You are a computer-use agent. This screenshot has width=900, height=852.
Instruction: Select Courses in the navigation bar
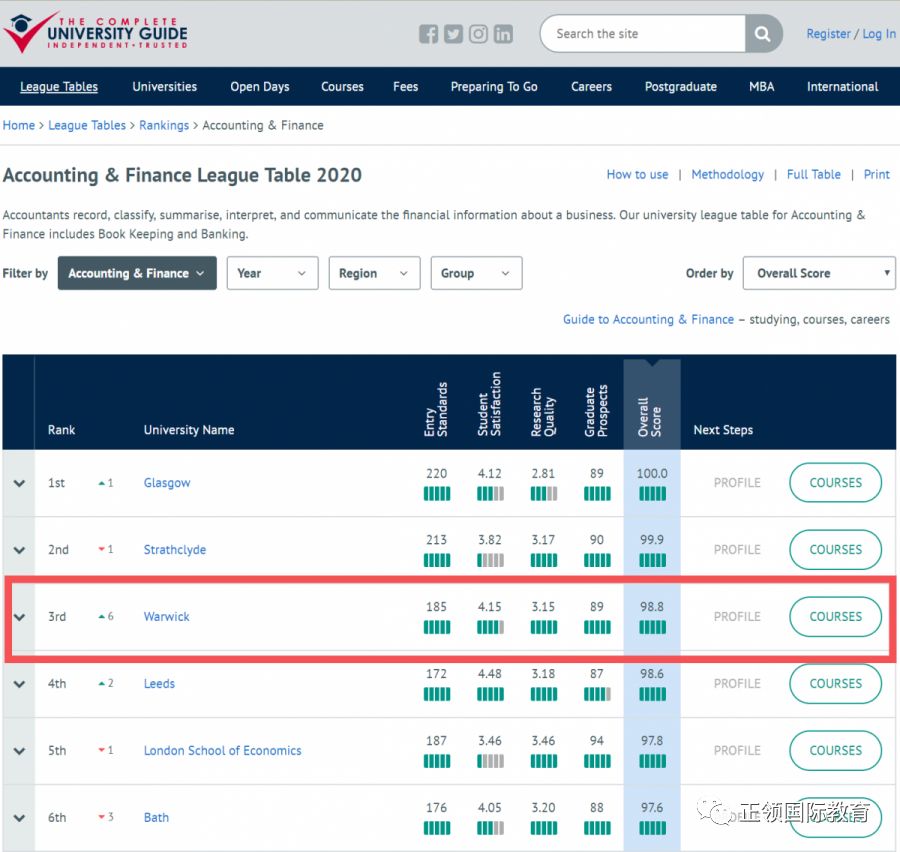point(342,87)
